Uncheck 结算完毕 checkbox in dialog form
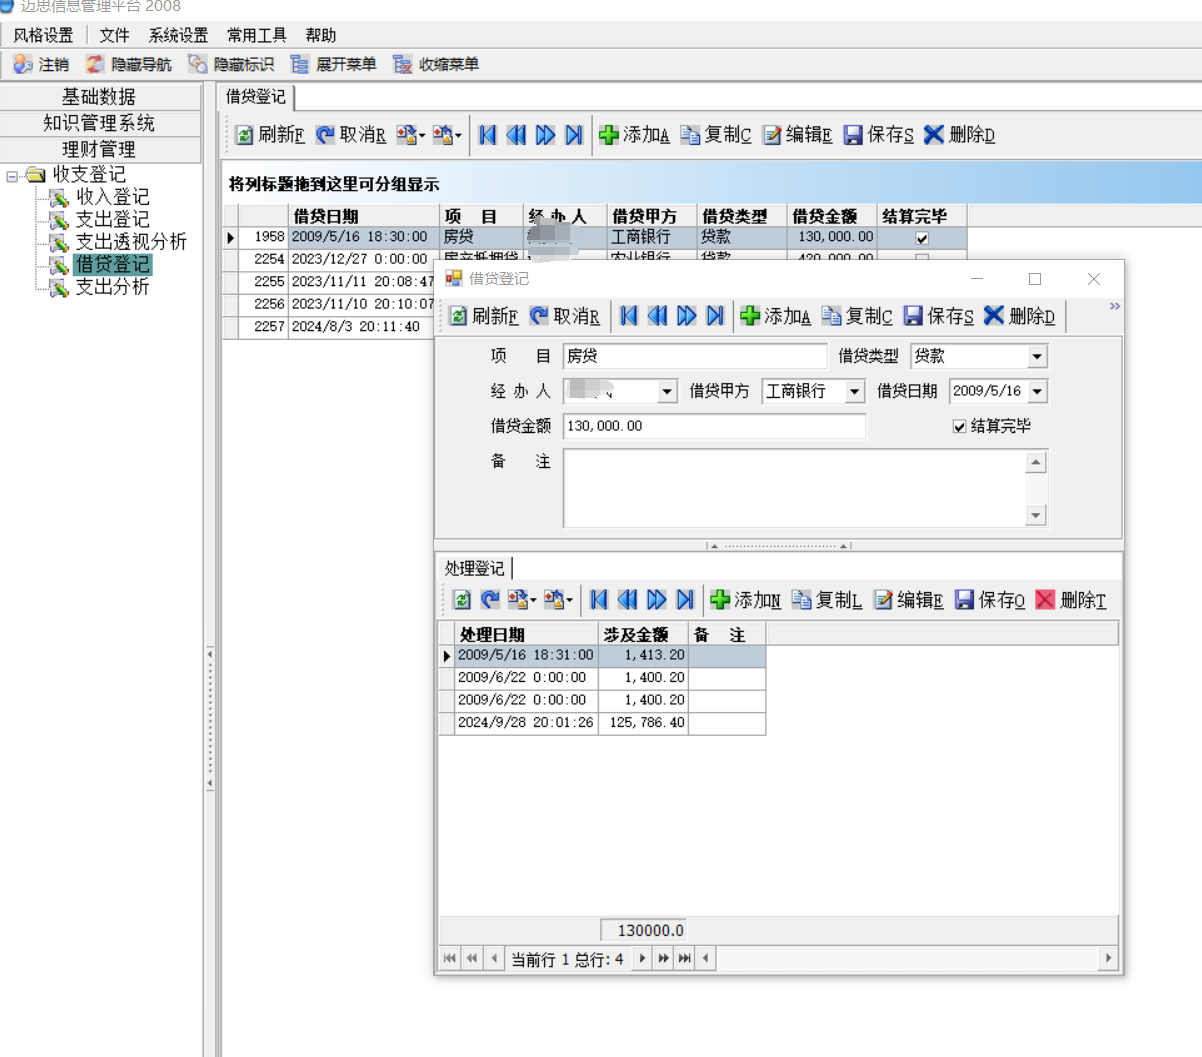Screen dimensions: 1202x1057 click(x=959, y=427)
